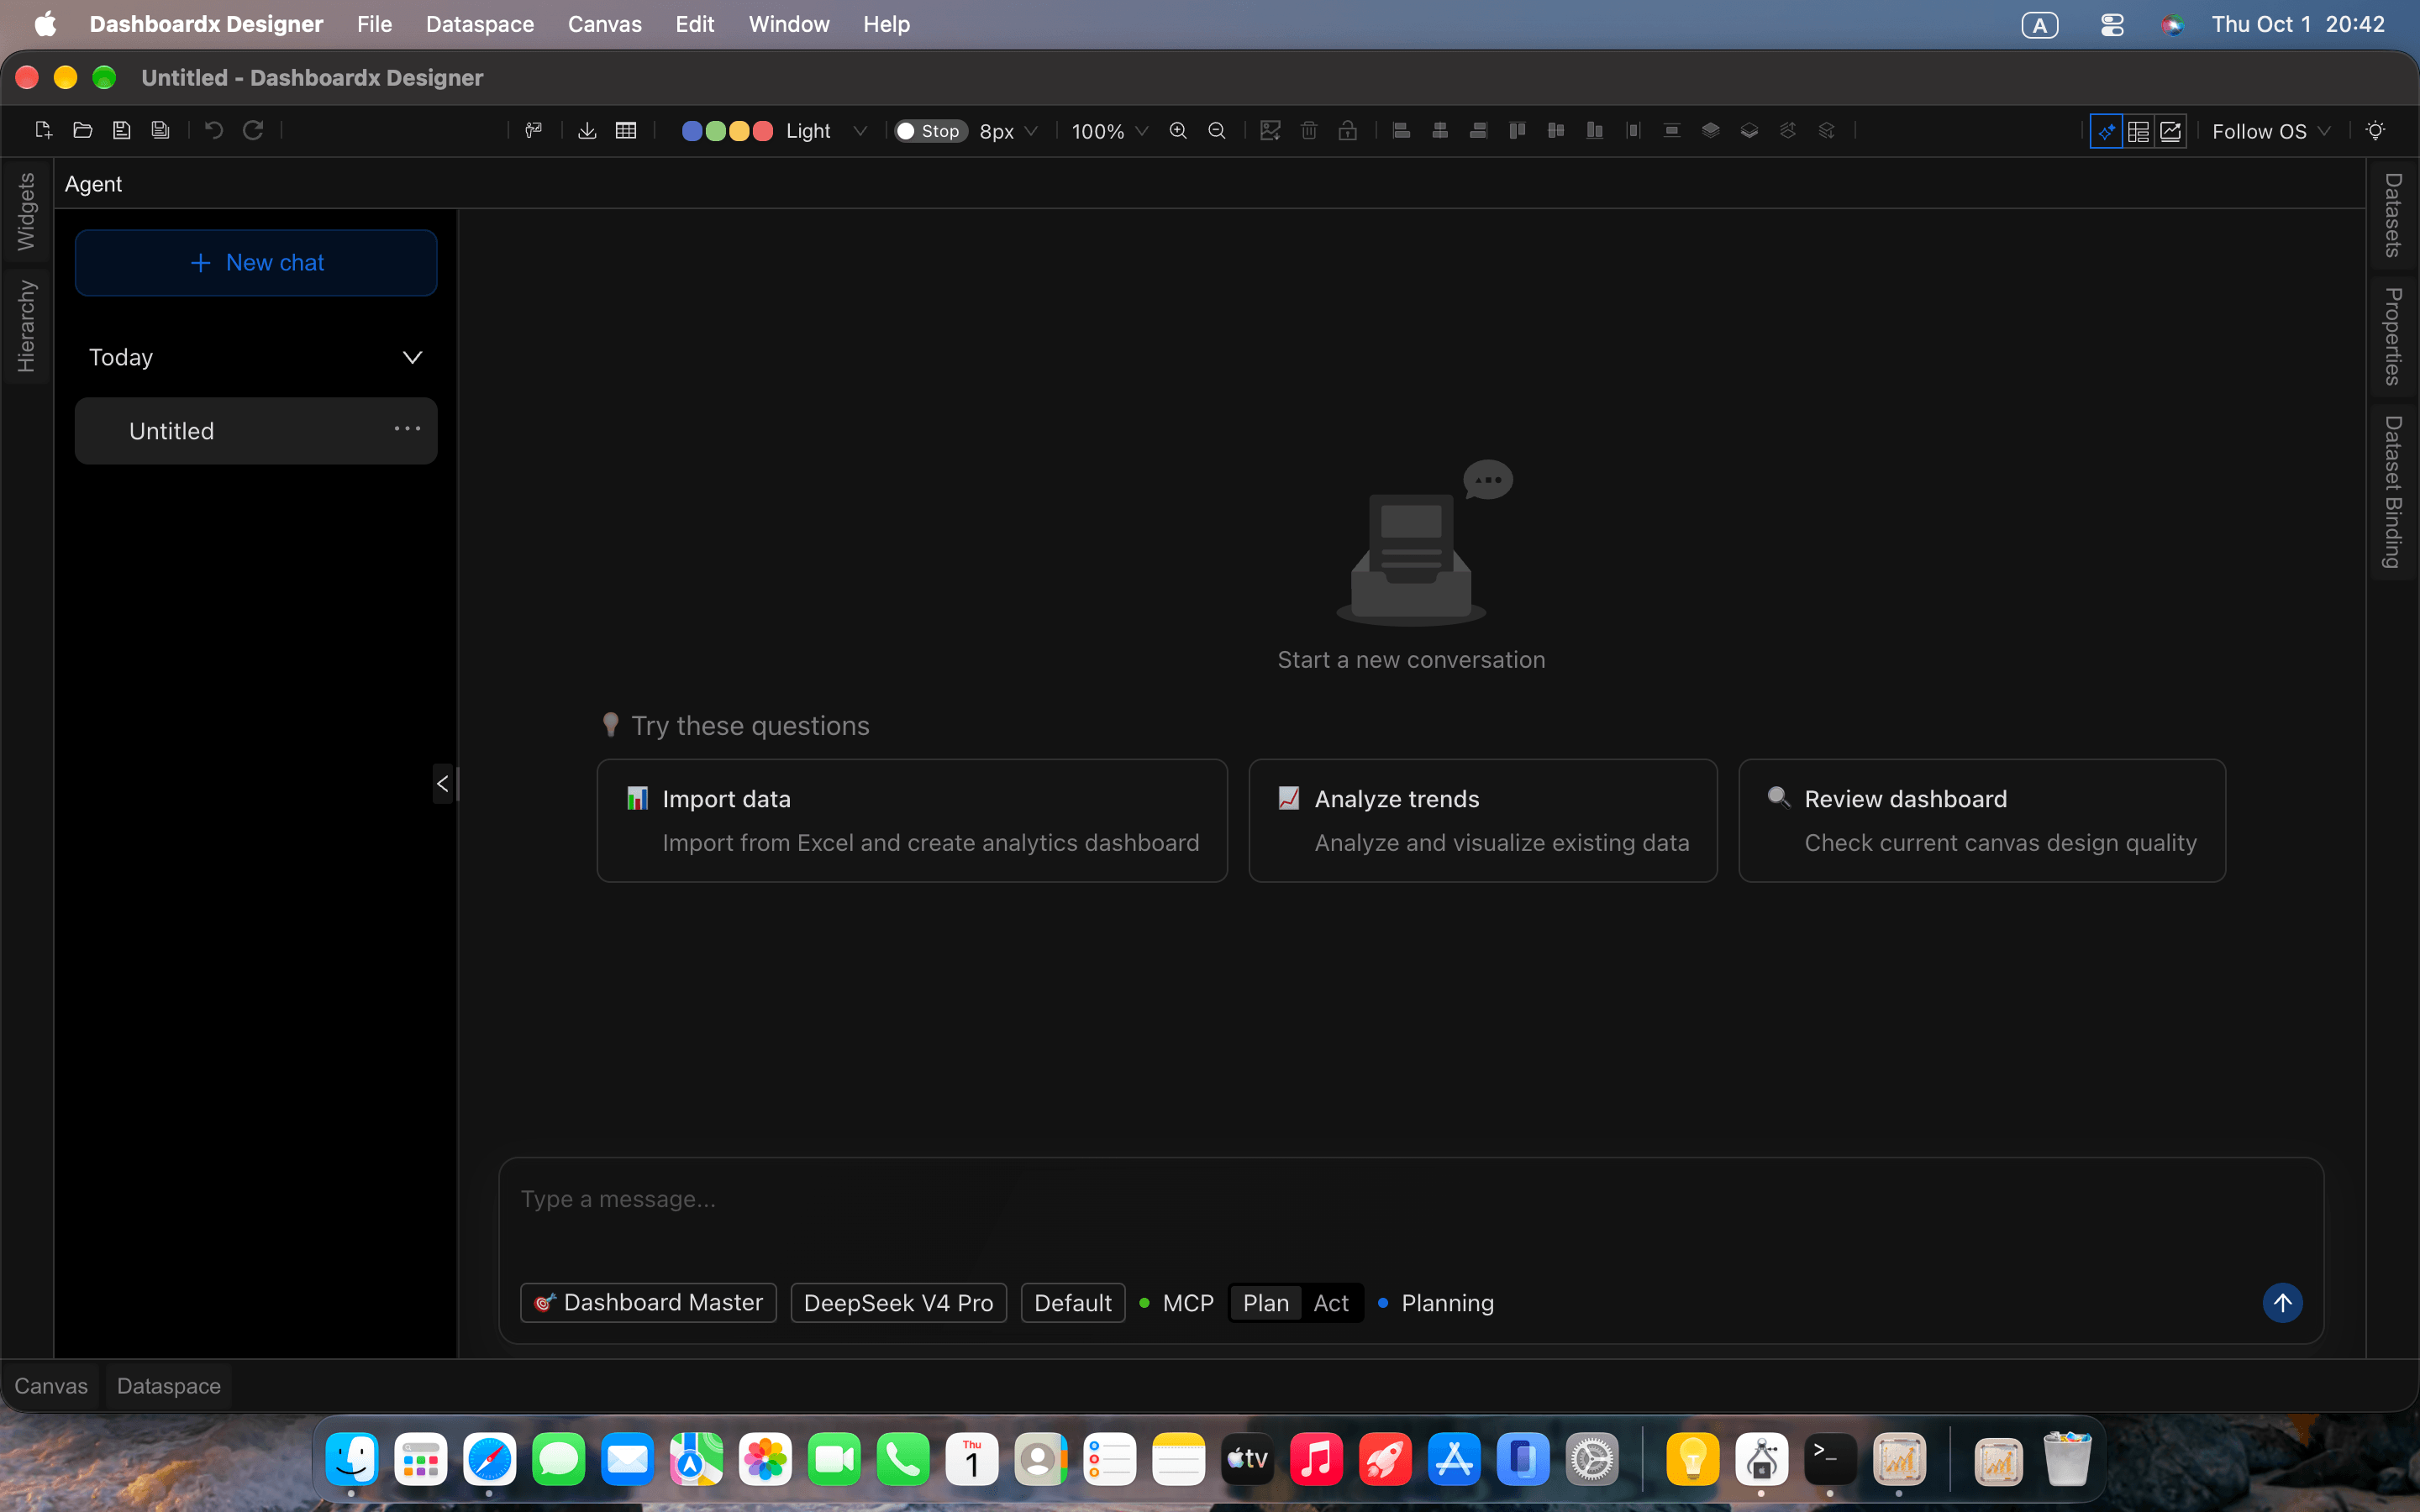Toggle the Stop switch in toolbar
Screen dimensions: 2420x1512
[x=930, y=131]
